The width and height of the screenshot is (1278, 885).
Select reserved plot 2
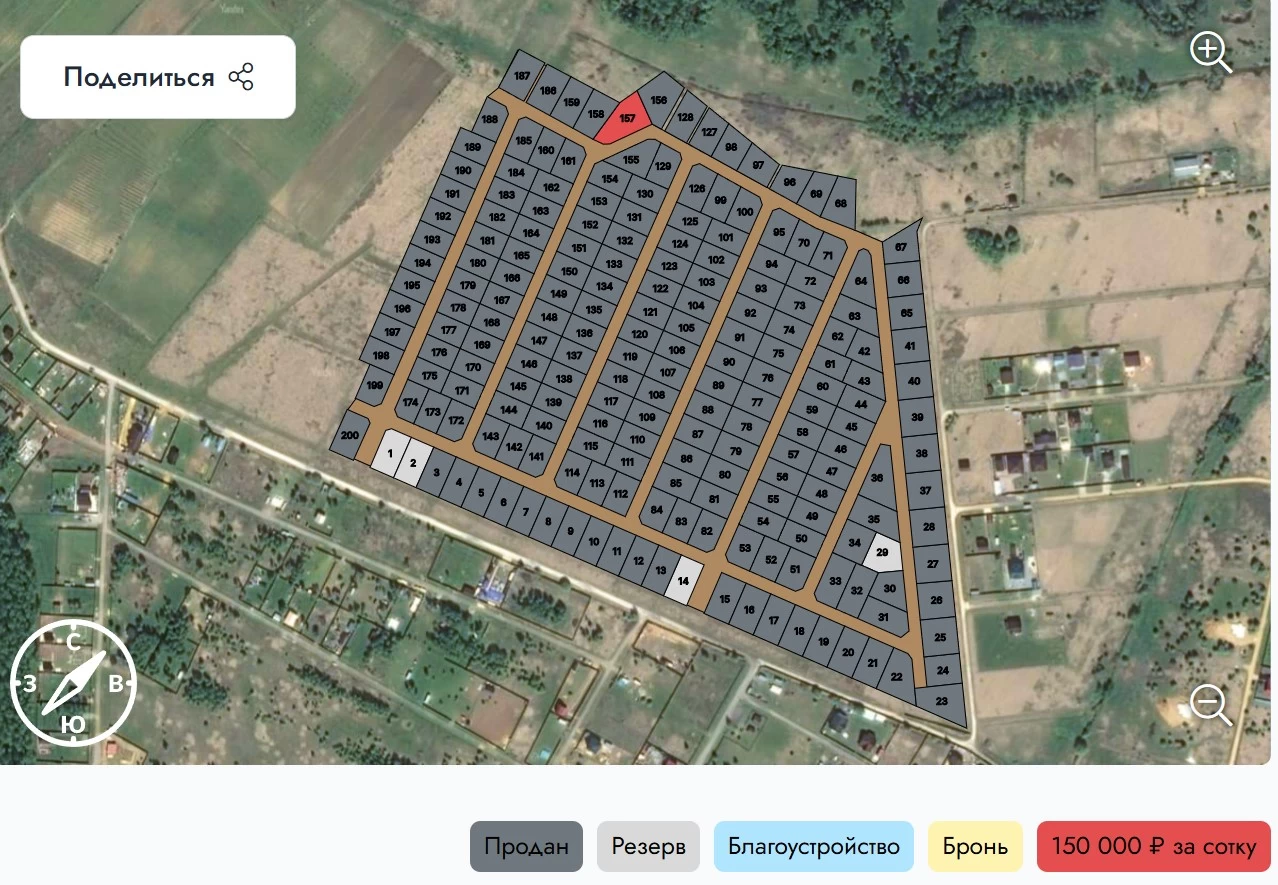[413, 464]
